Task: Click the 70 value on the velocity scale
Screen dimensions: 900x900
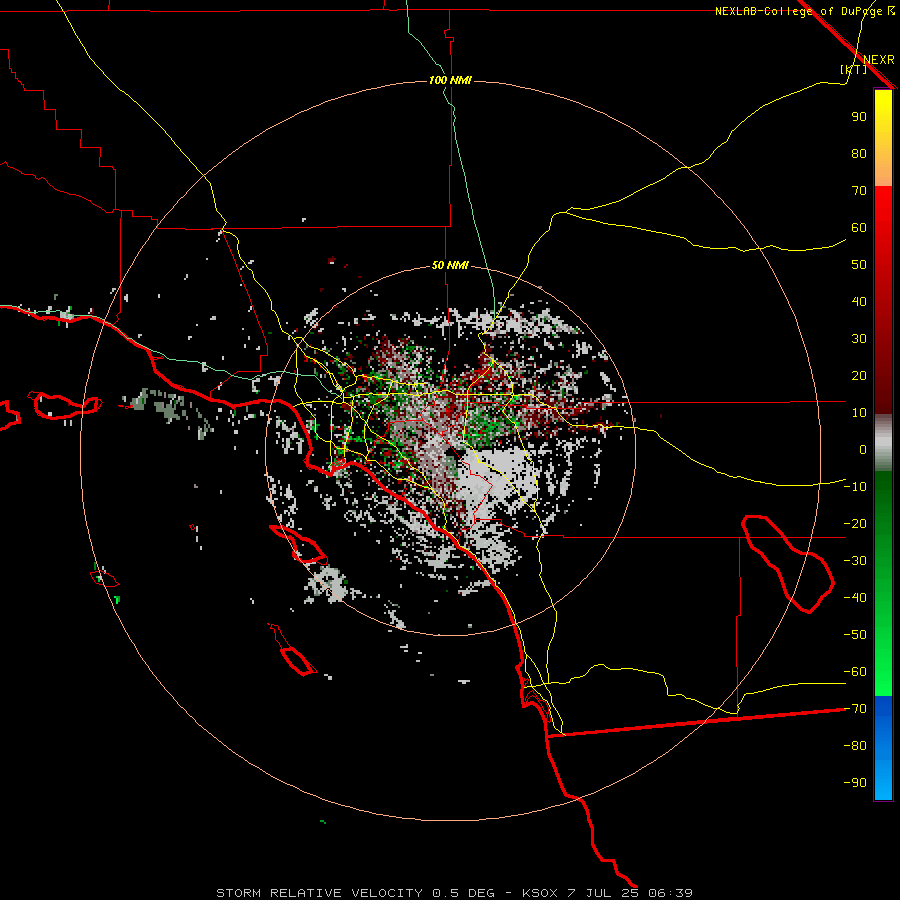Action: 859,191
